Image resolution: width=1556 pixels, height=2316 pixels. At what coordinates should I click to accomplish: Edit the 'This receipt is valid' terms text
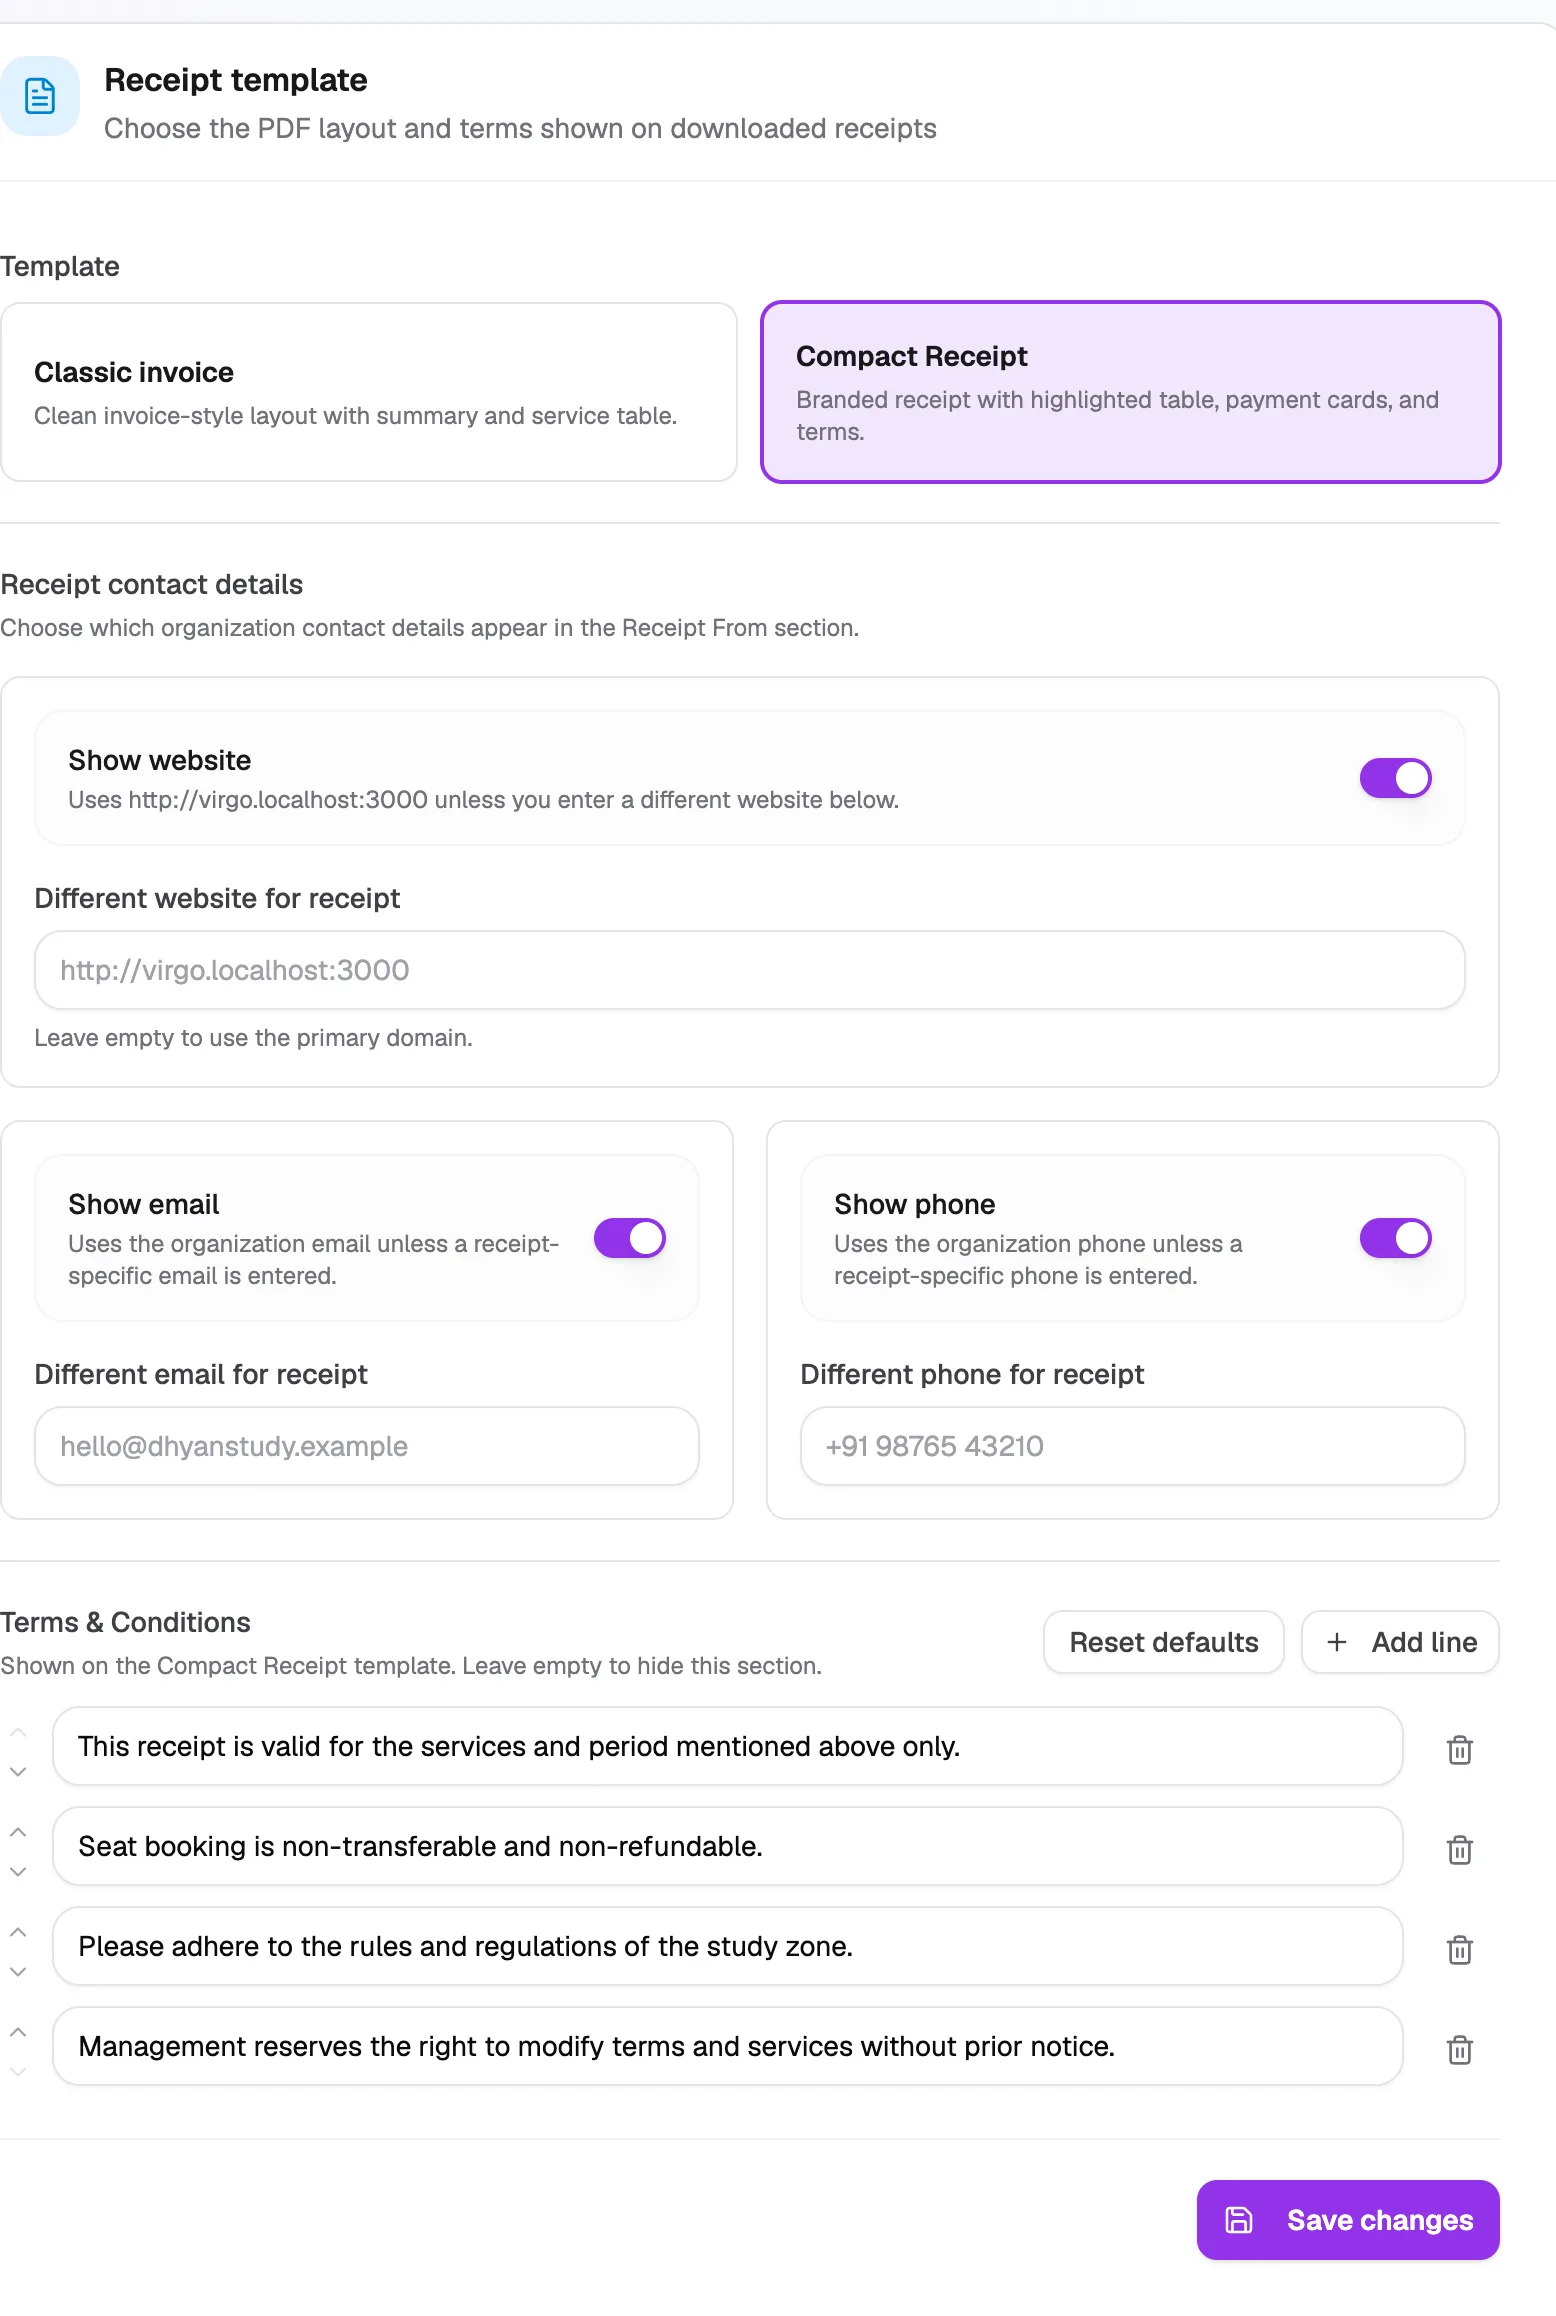[x=728, y=1746]
